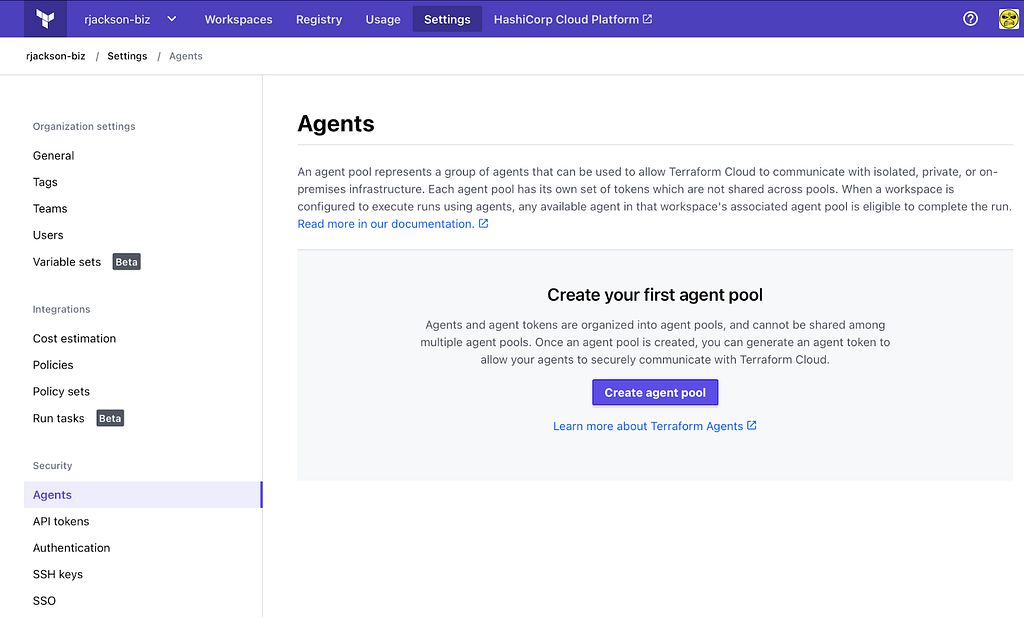Open Usage in top navigation
The image size is (1024, 618).
[x=383, y=20]
